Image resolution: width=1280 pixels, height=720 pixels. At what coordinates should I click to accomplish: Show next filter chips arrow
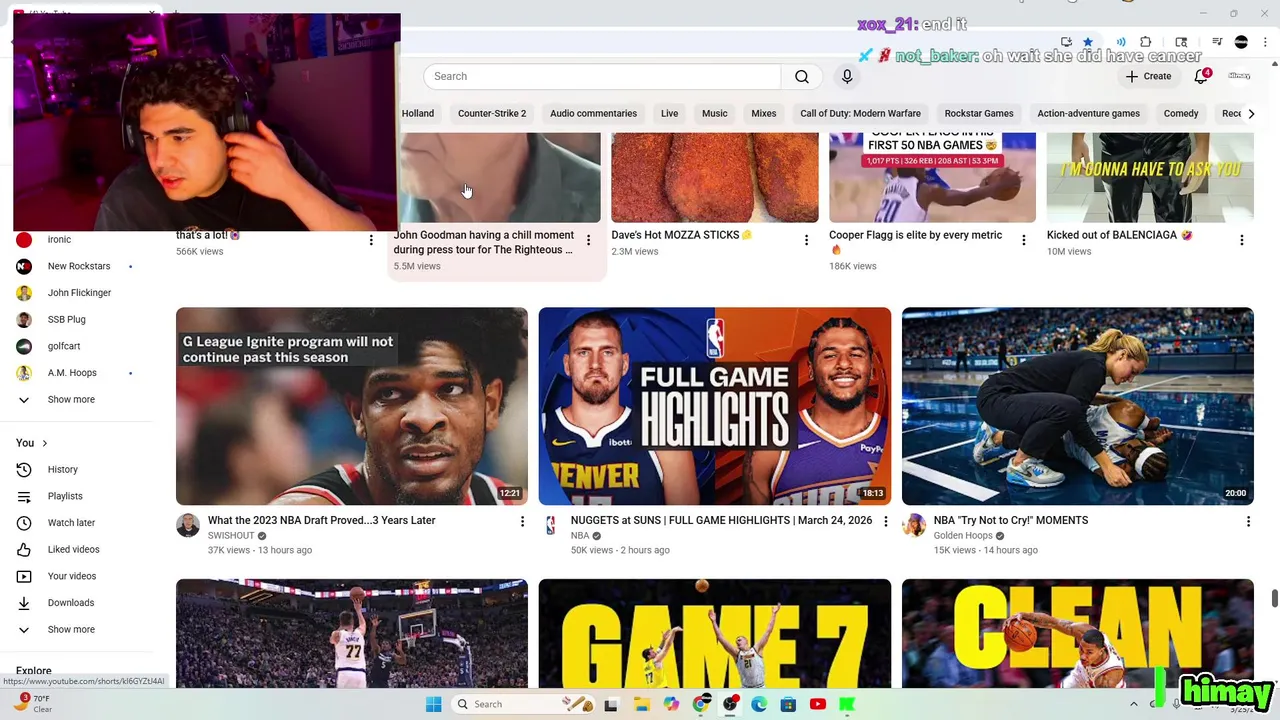pyautogui.click(x=1251, y=114)
